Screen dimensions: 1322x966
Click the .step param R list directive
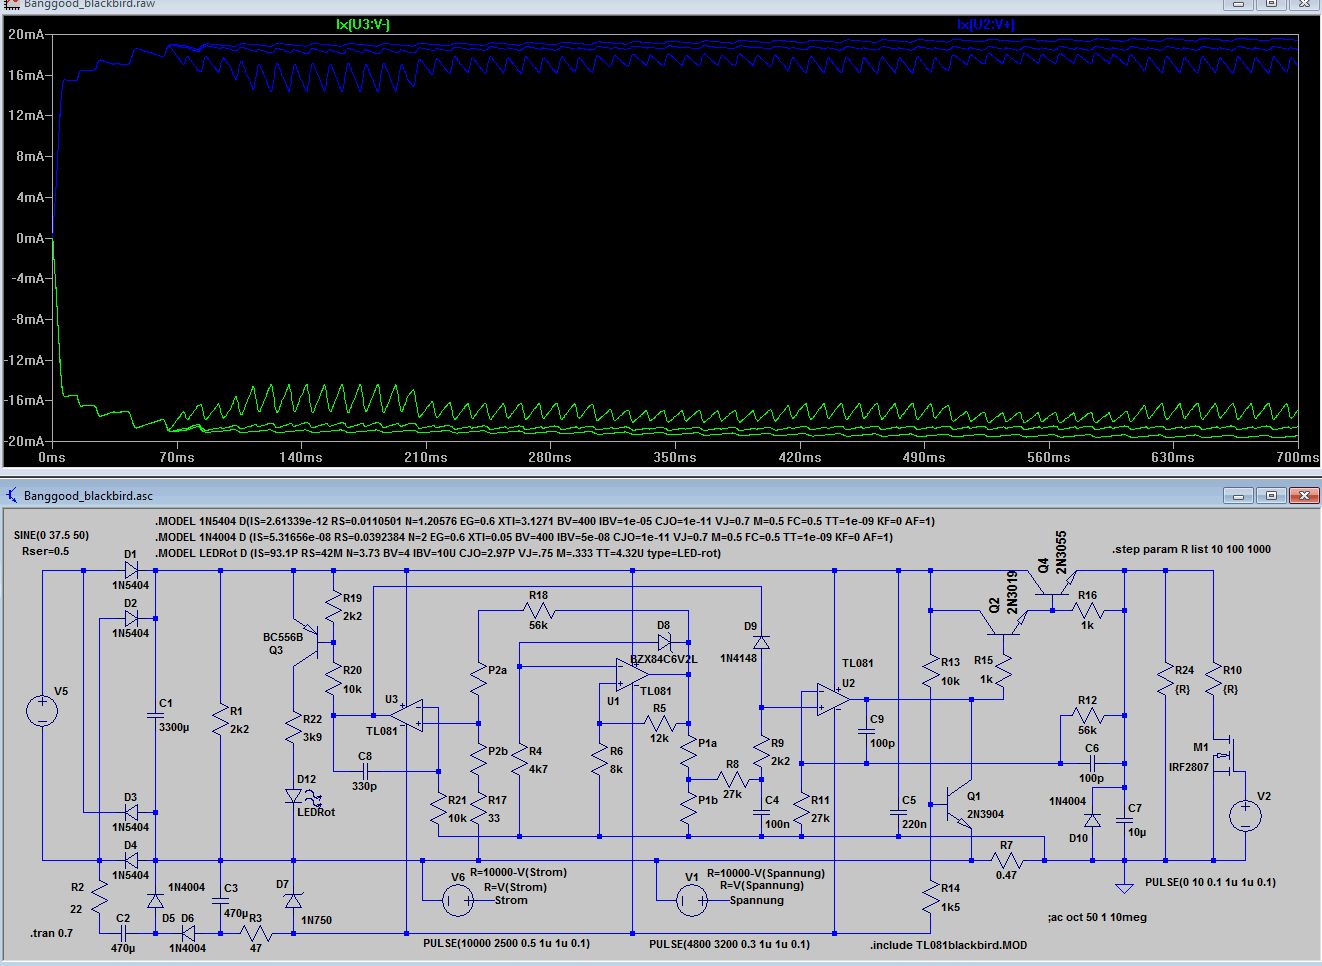(x=1191, y=549)
